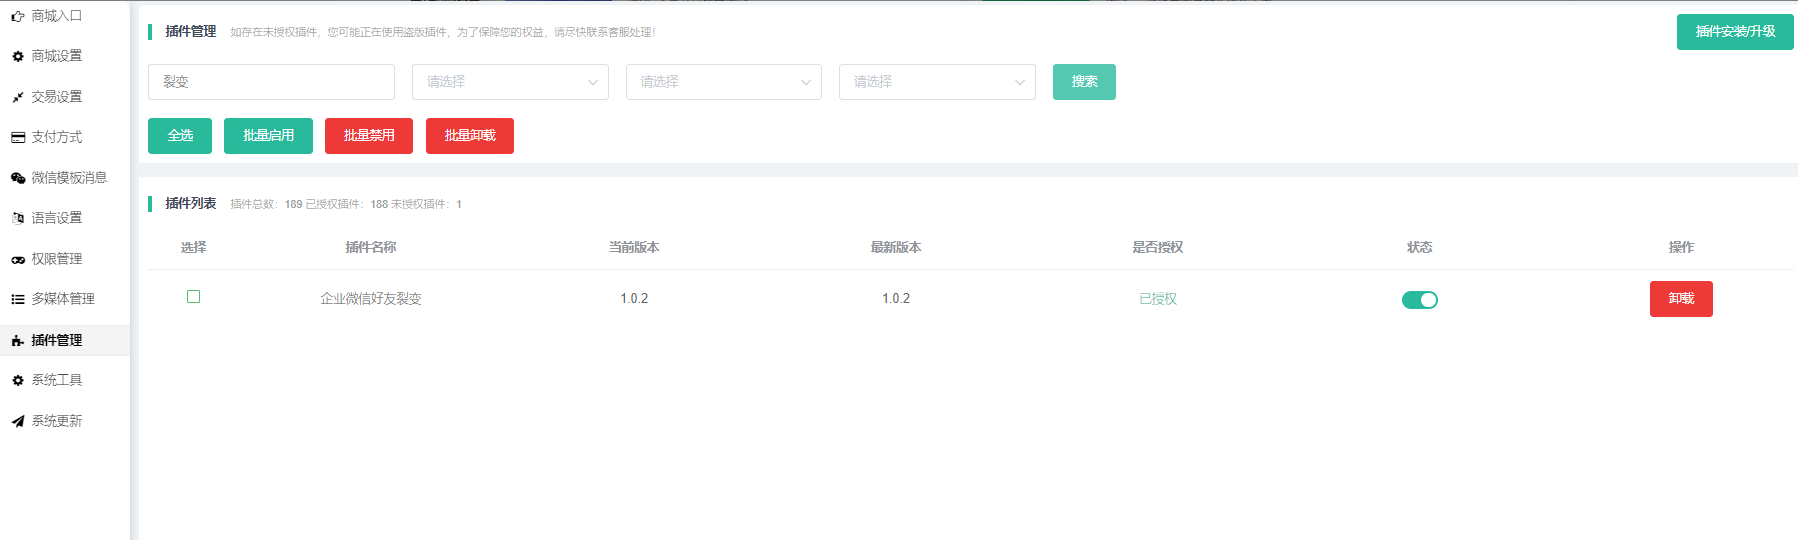Click the 商城入口 sidebar icon
Image resolution: width=1798 pixels, height=540 pixels.
pyautogui.click(x=17, y=16)
